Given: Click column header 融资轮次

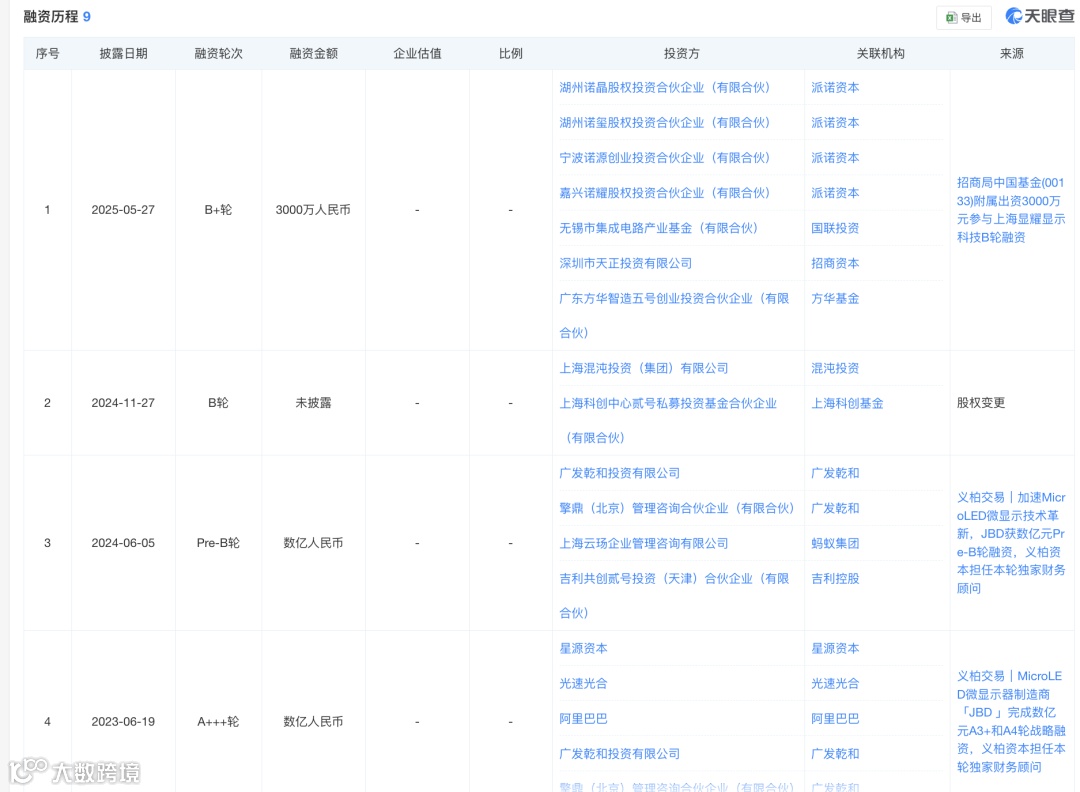Looking at the screenshot, I should 218,54.
